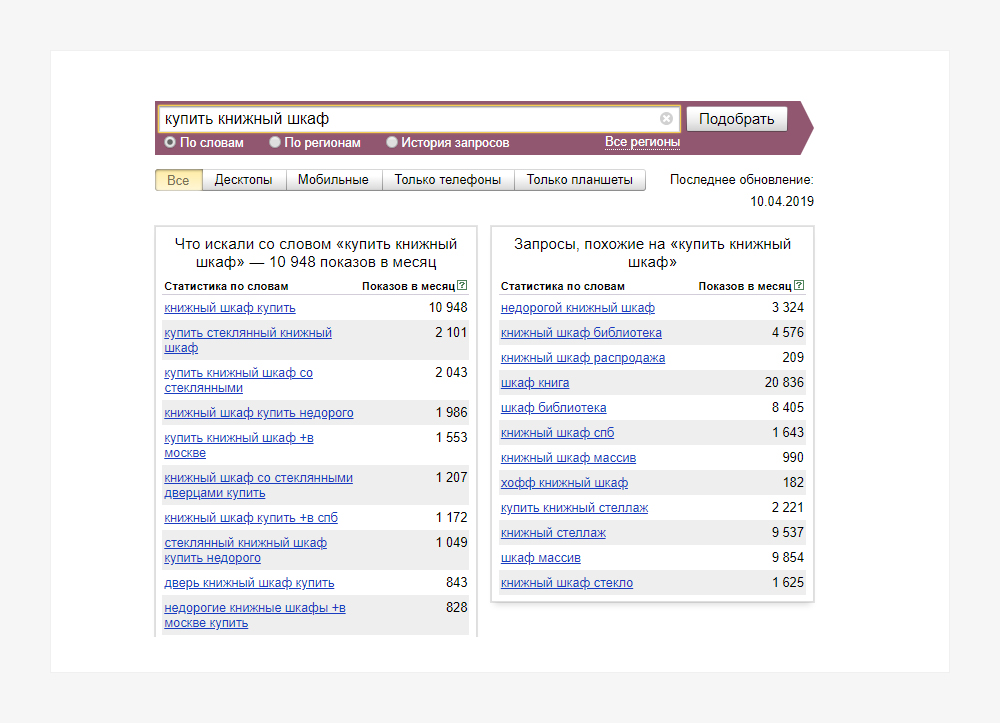Select the "Все" devices tab

(178, 180)
